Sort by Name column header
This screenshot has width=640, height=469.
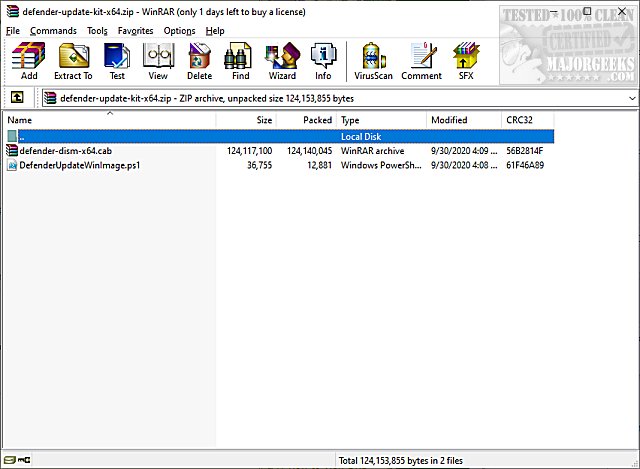point(110,120)
